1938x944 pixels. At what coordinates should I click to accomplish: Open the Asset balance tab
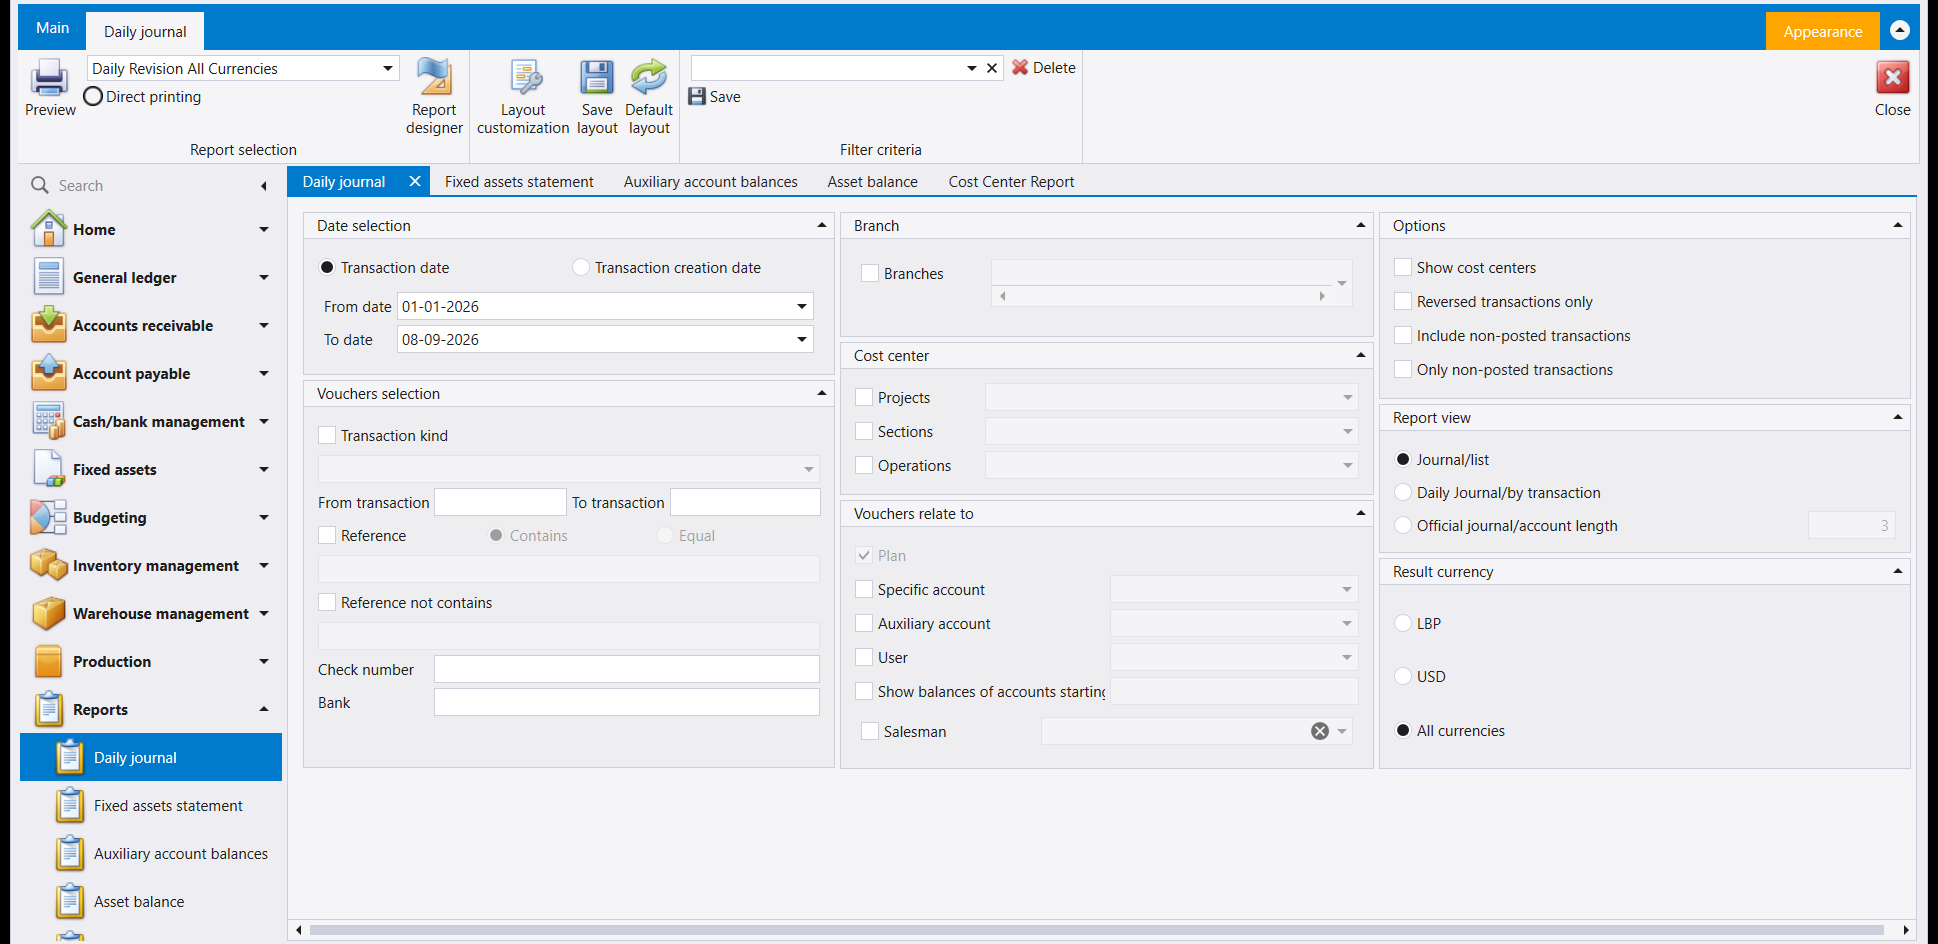(873, 181)
